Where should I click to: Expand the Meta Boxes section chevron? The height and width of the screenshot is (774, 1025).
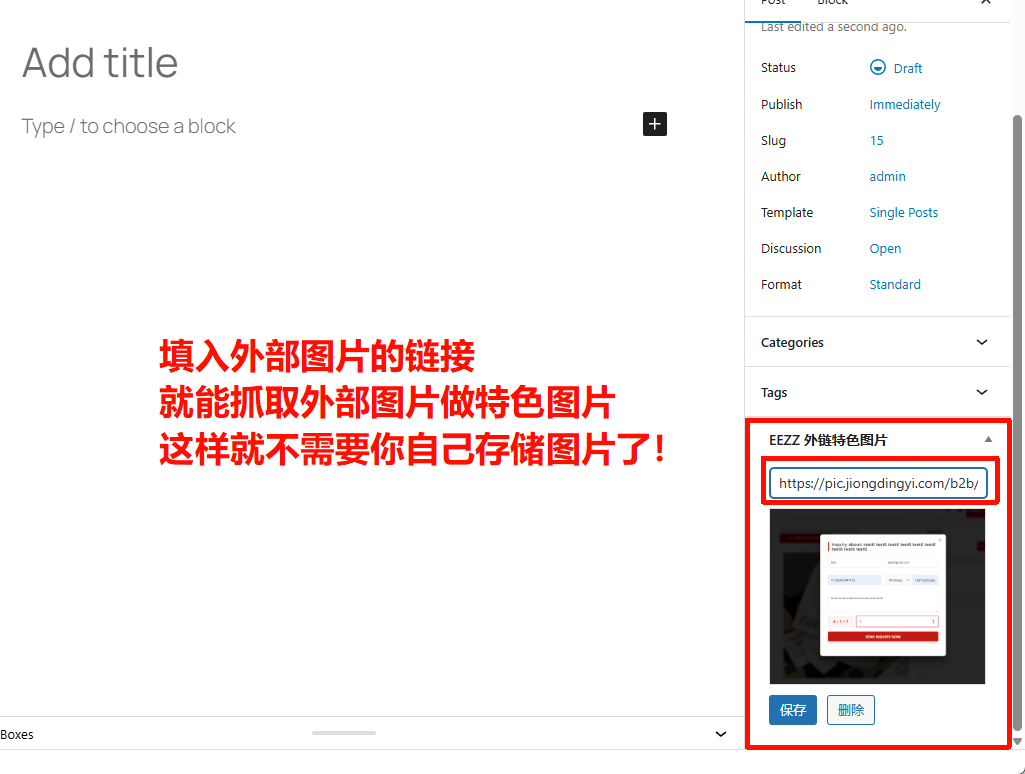tap(721, 734)
